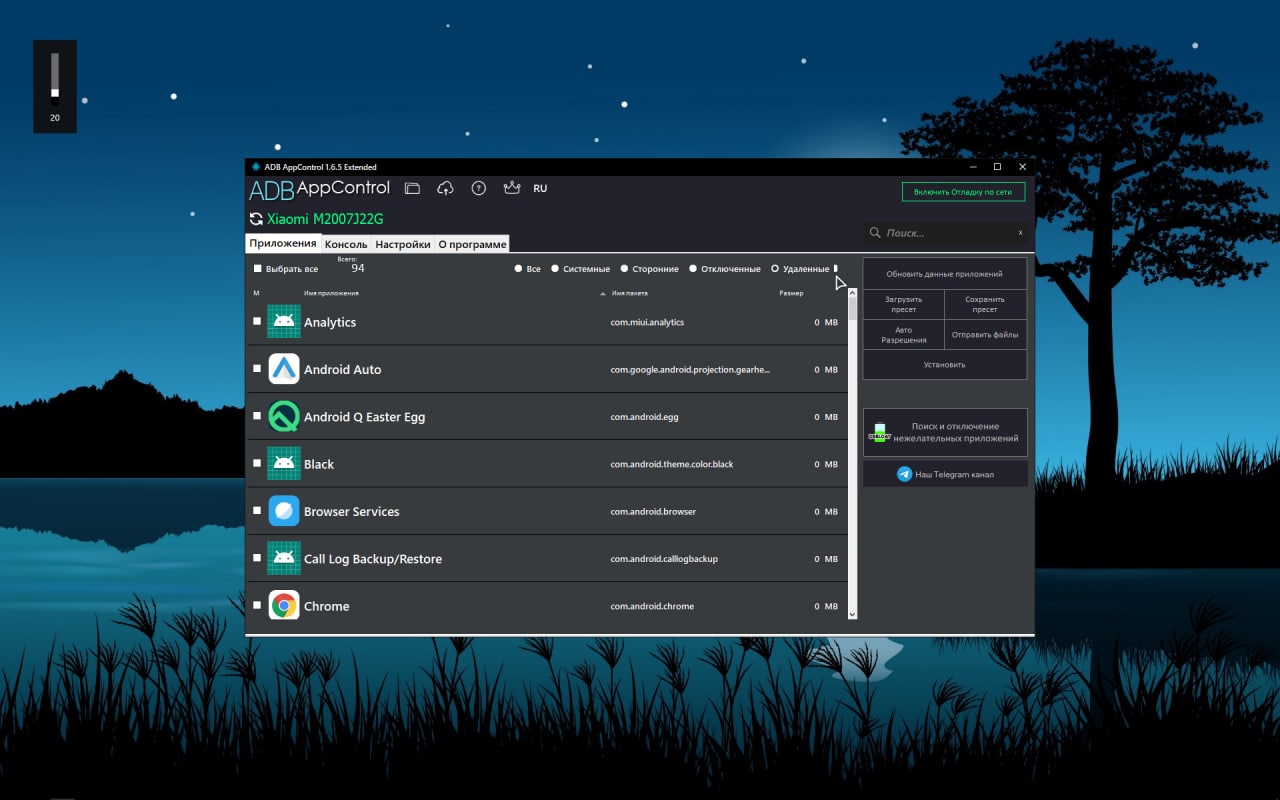1280x800 pixels.
Task: Open the folder icon in the header toolbar
Action: (x=412, y=188)
